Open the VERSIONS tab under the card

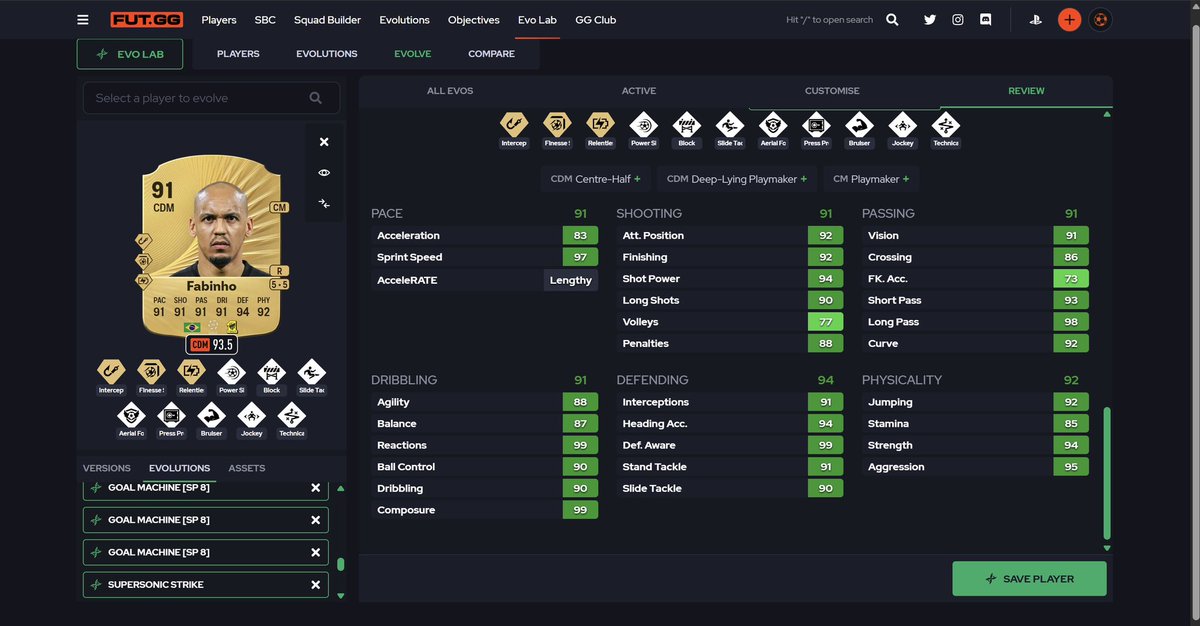(x=107, y=468)
